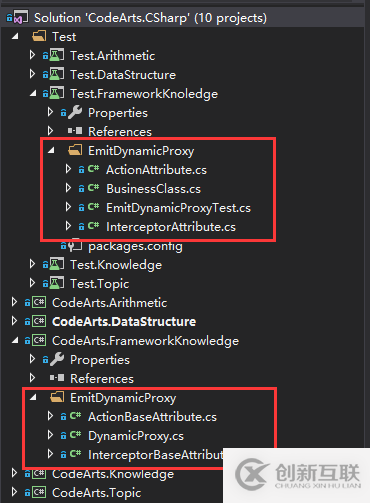Click the EmitDynamicProxy folder icon in CodeArts.FrameworkKnowledge
The width and height of the screenshot is (370, 503).
point(57,397)
